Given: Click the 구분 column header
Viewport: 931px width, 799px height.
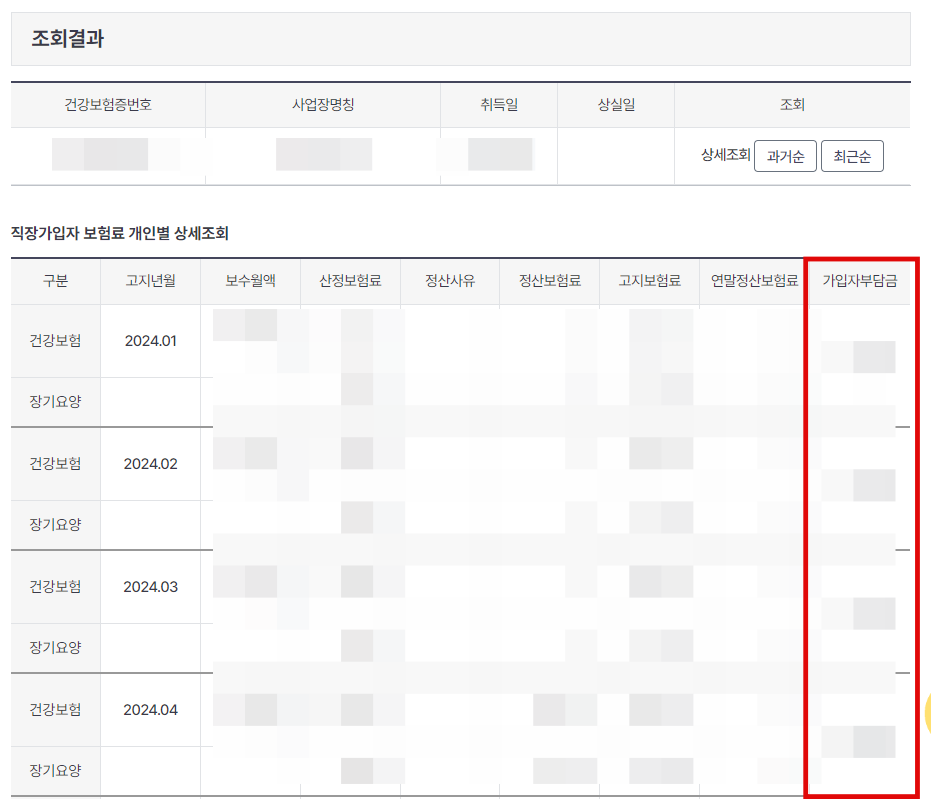Looking at the screenshot, I should click(55, 282).
